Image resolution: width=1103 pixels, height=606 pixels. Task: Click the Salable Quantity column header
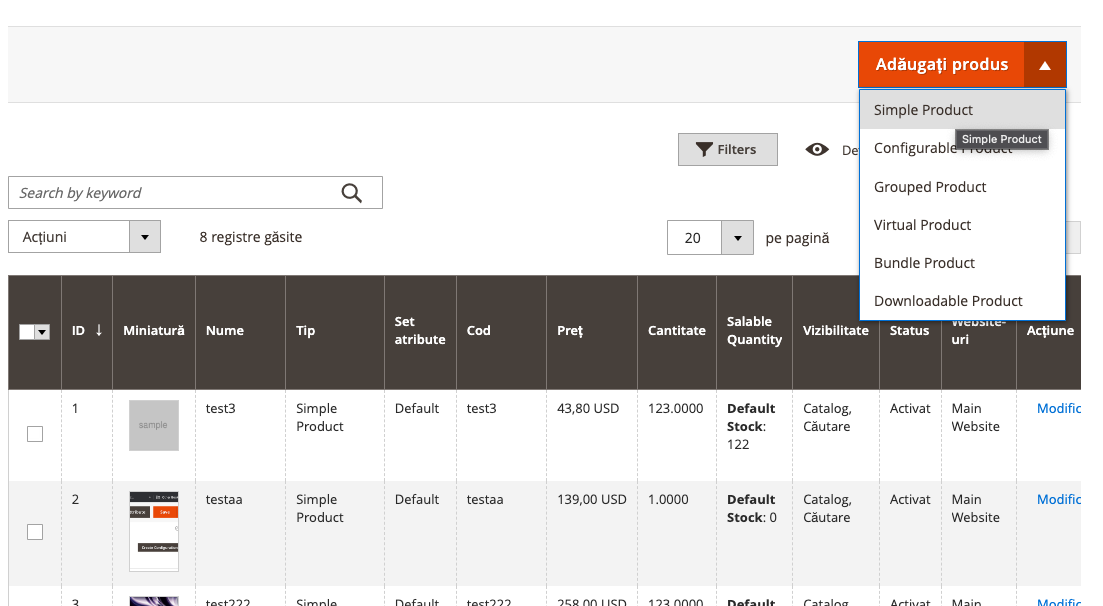[x=754, y=331]
